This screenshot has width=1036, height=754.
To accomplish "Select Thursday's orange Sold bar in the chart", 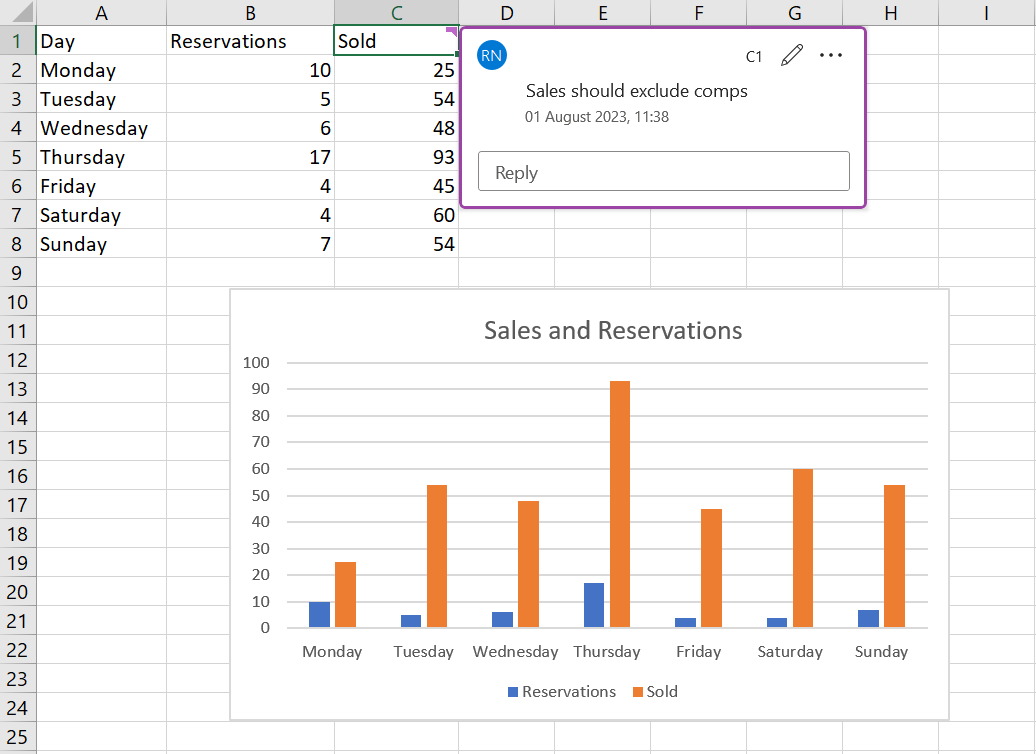I will click(620, 504).
